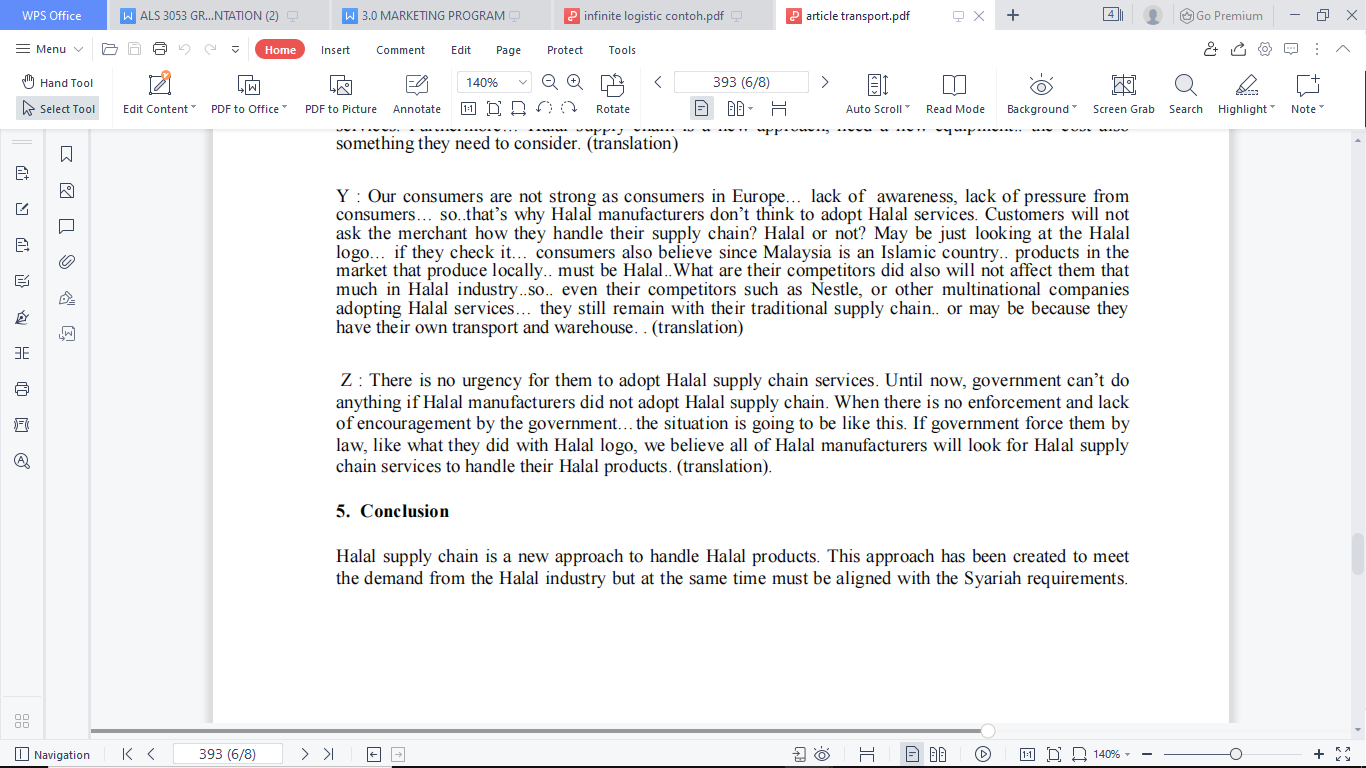Toggle the Navigation pane
The image size is (1366, 768).
tap(52, 754)
